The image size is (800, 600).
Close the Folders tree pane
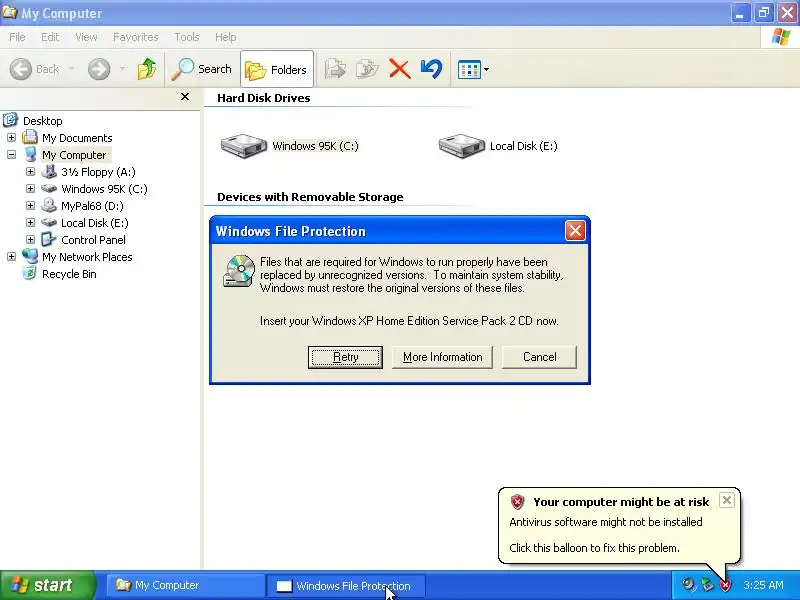click(x=185, y=96)
